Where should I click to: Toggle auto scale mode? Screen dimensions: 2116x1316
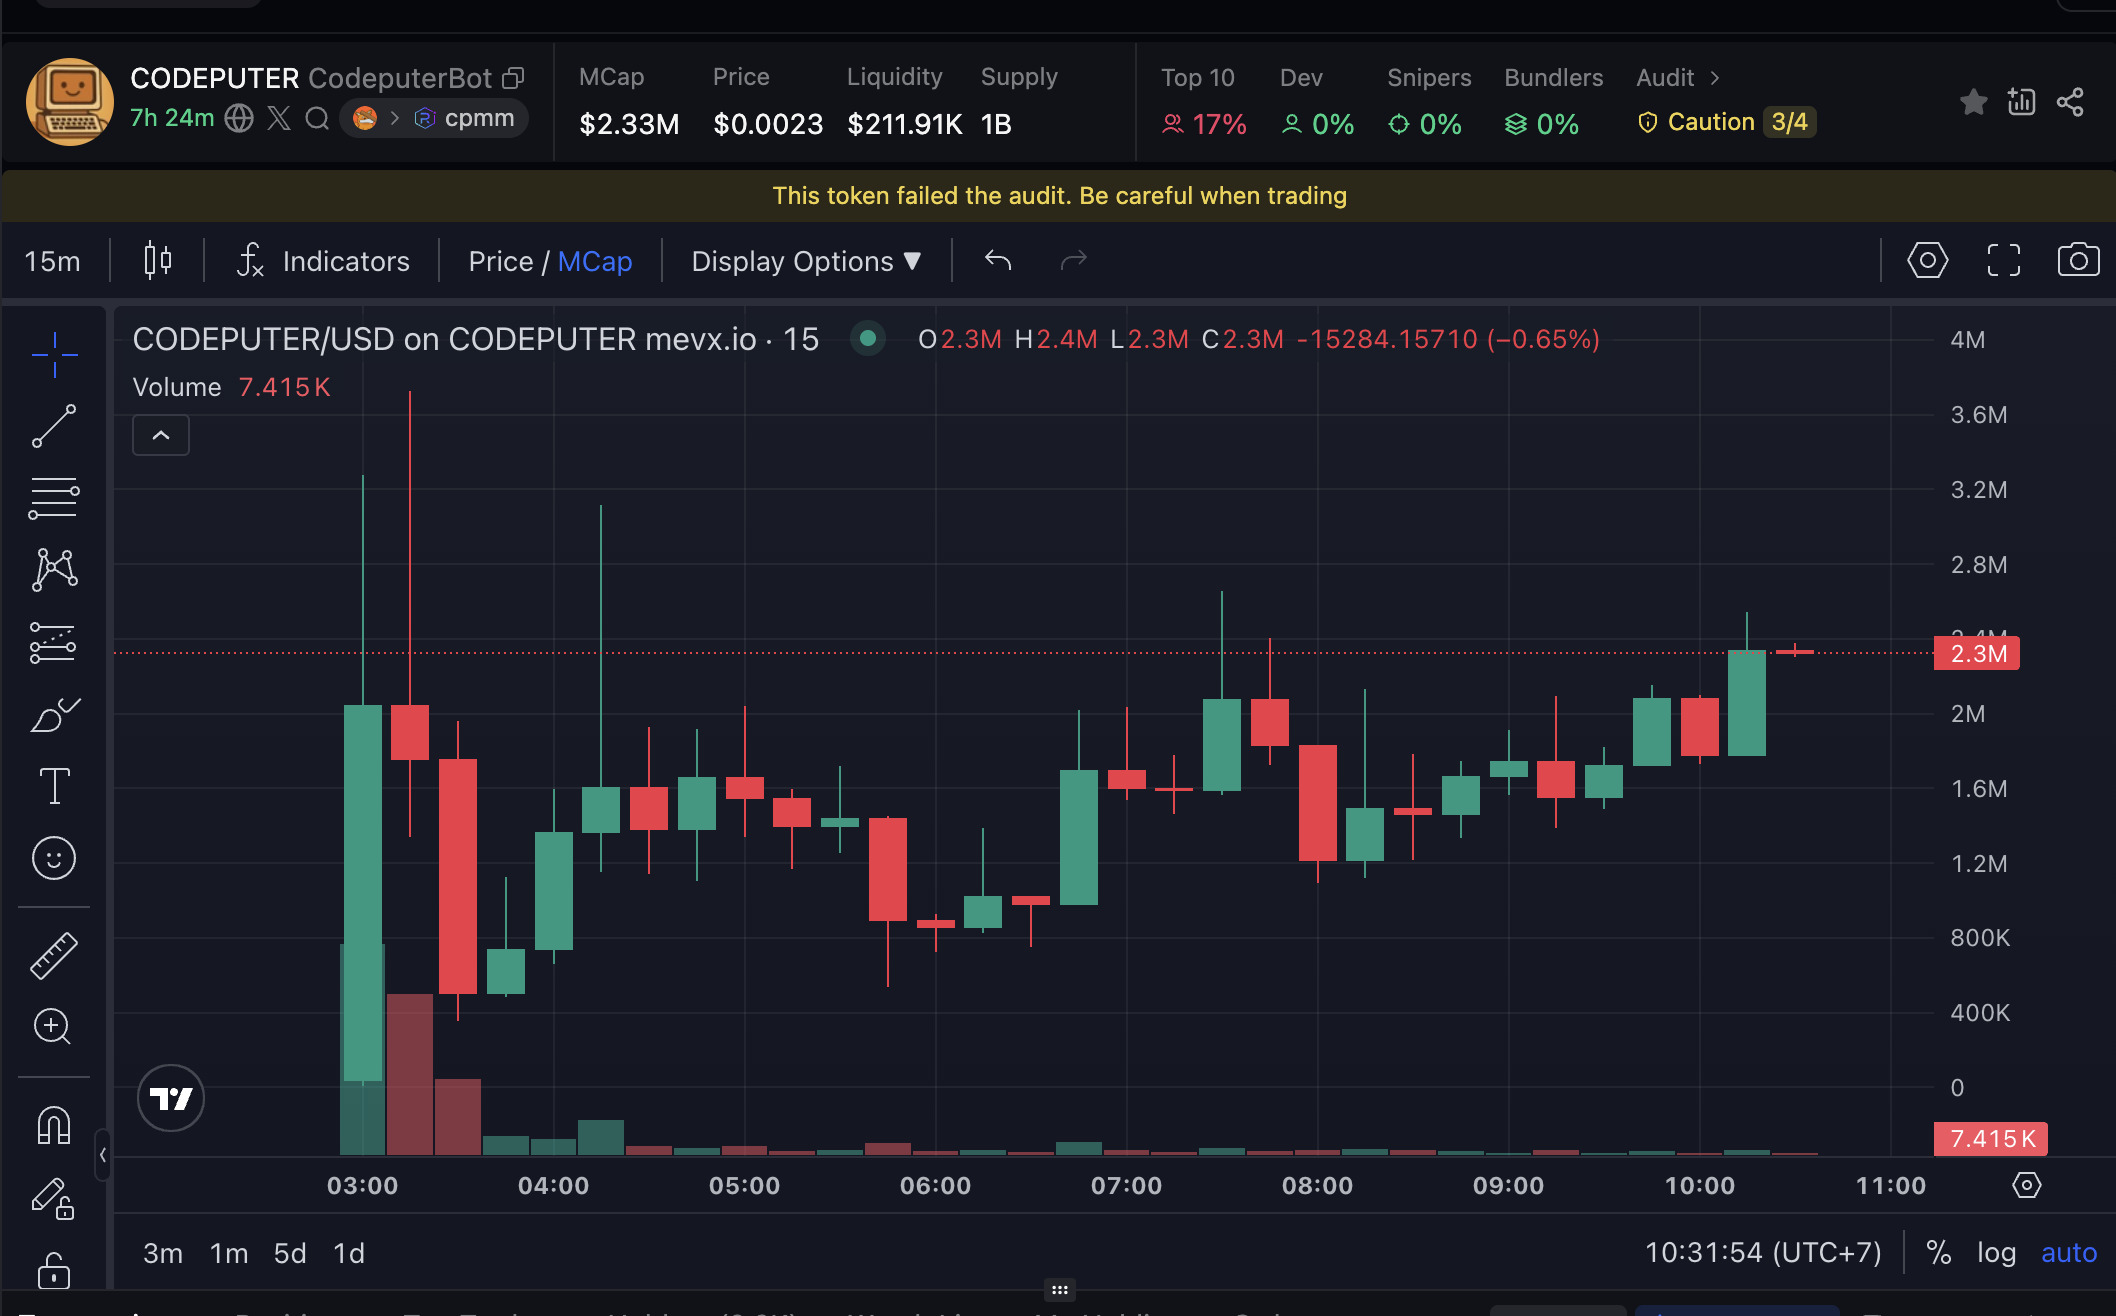2068,1253
